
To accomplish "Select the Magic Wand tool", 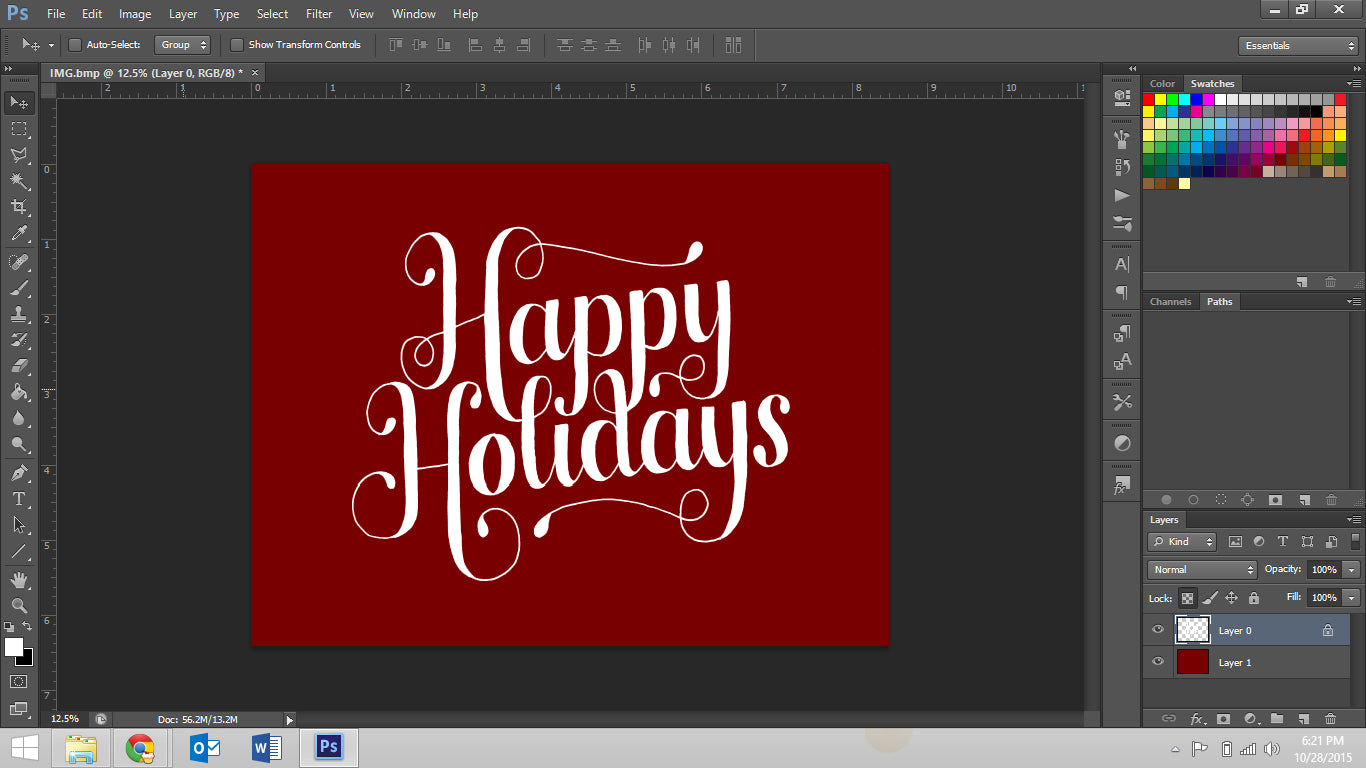I will [19, 181].
